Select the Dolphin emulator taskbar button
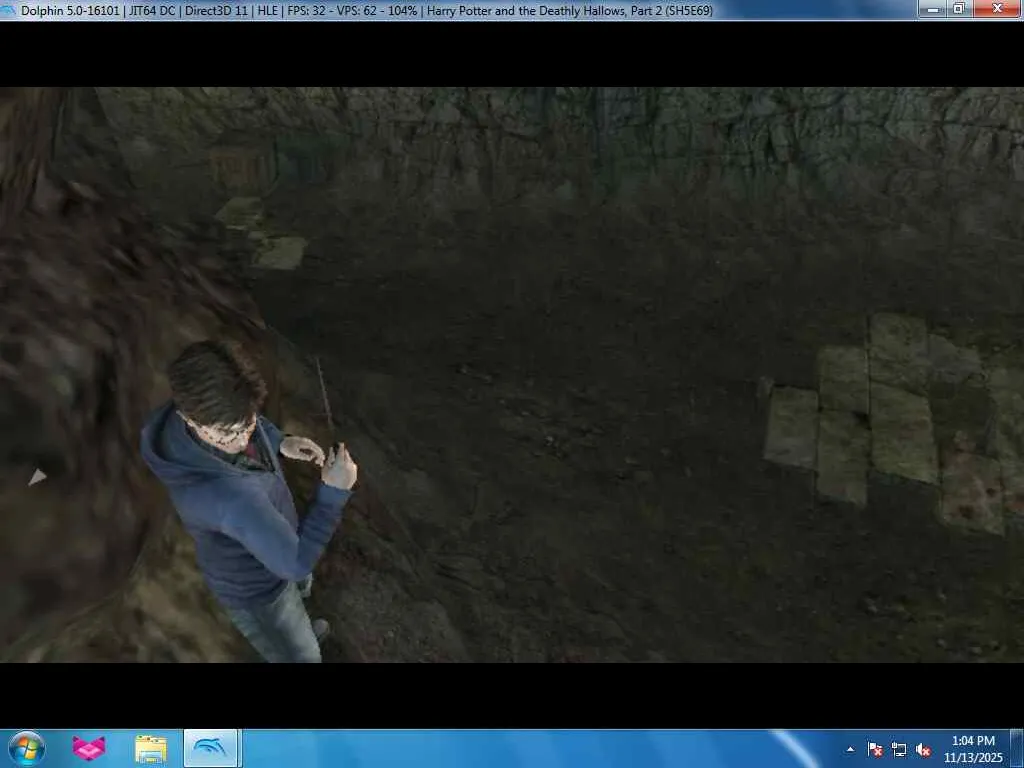 212,748
